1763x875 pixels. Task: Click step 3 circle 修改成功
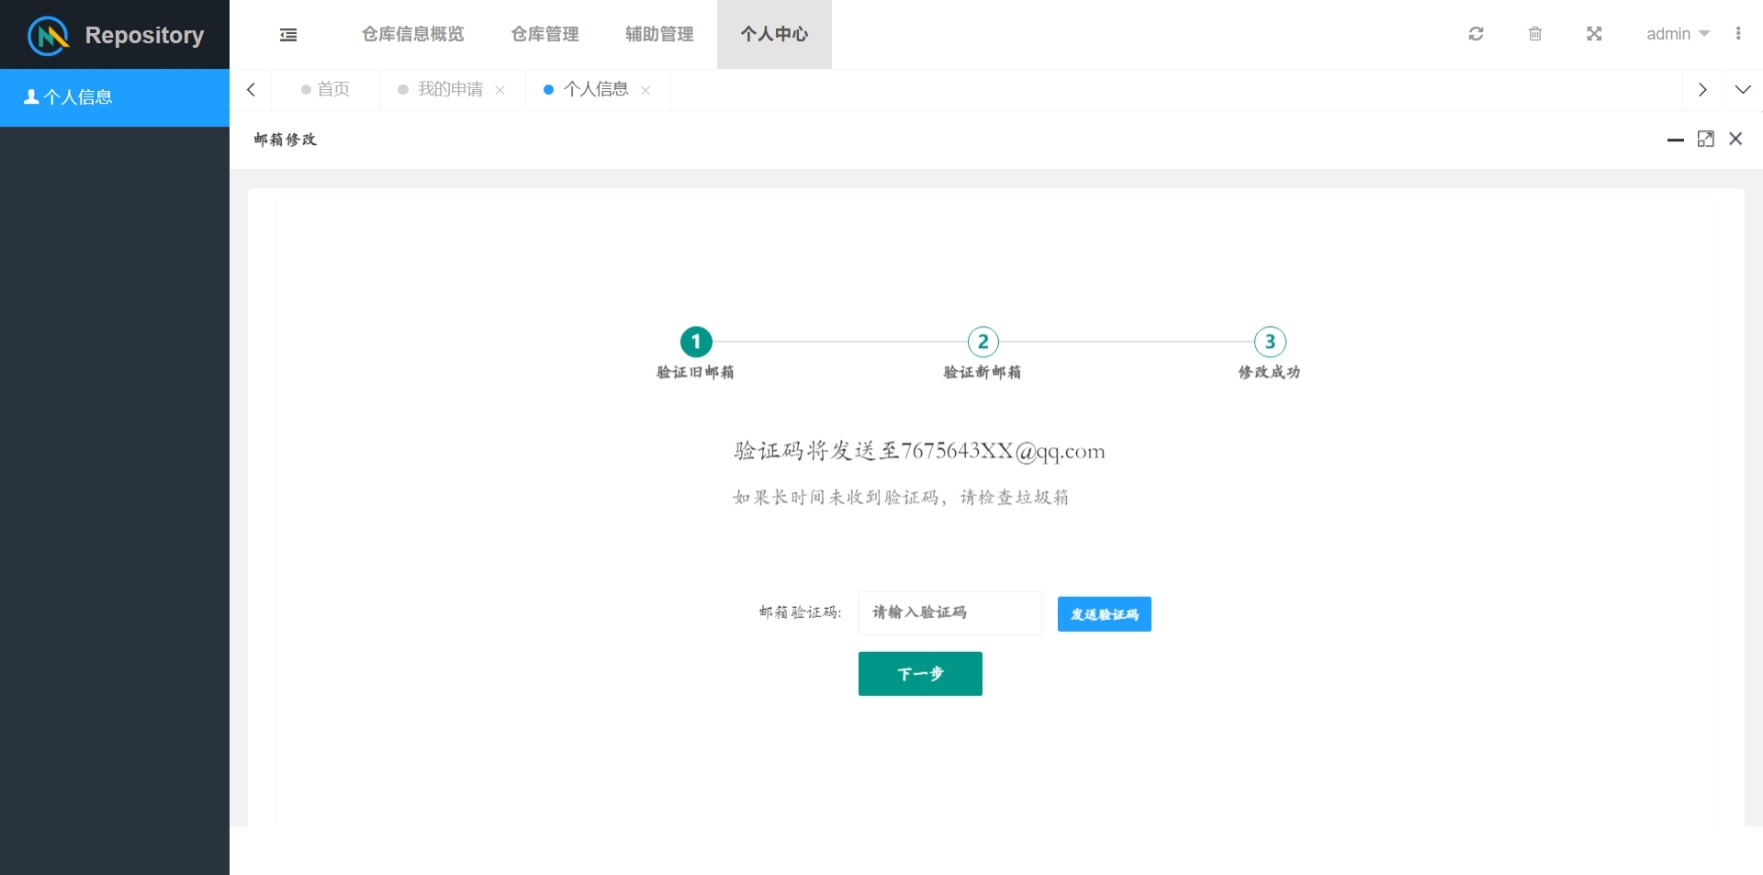(1270, 342)
